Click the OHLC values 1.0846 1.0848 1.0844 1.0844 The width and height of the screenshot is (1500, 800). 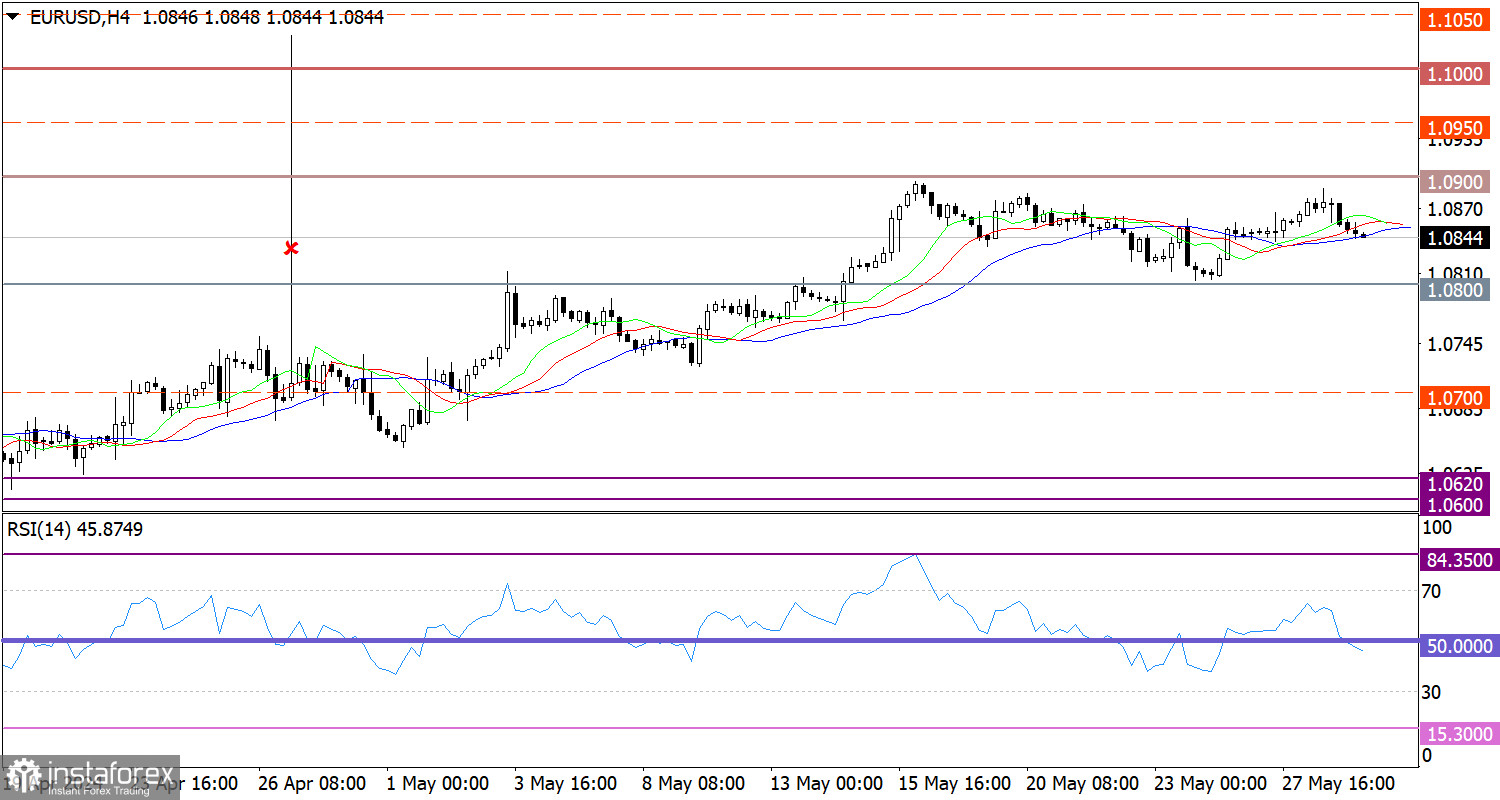[264, 17]
